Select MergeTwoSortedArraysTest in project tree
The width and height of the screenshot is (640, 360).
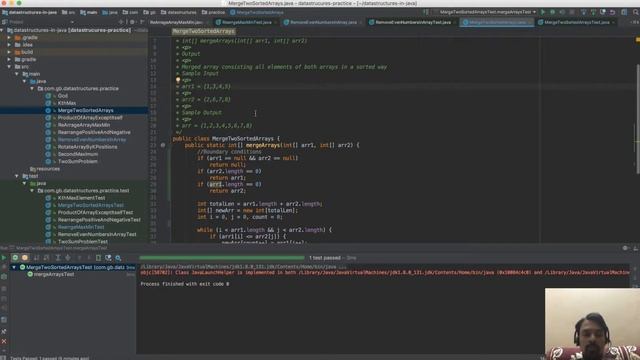click(91, 205)
